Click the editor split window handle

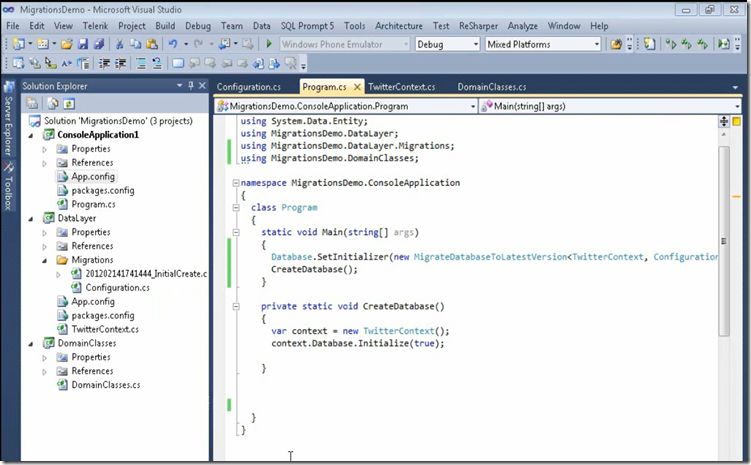coord(724,121)
